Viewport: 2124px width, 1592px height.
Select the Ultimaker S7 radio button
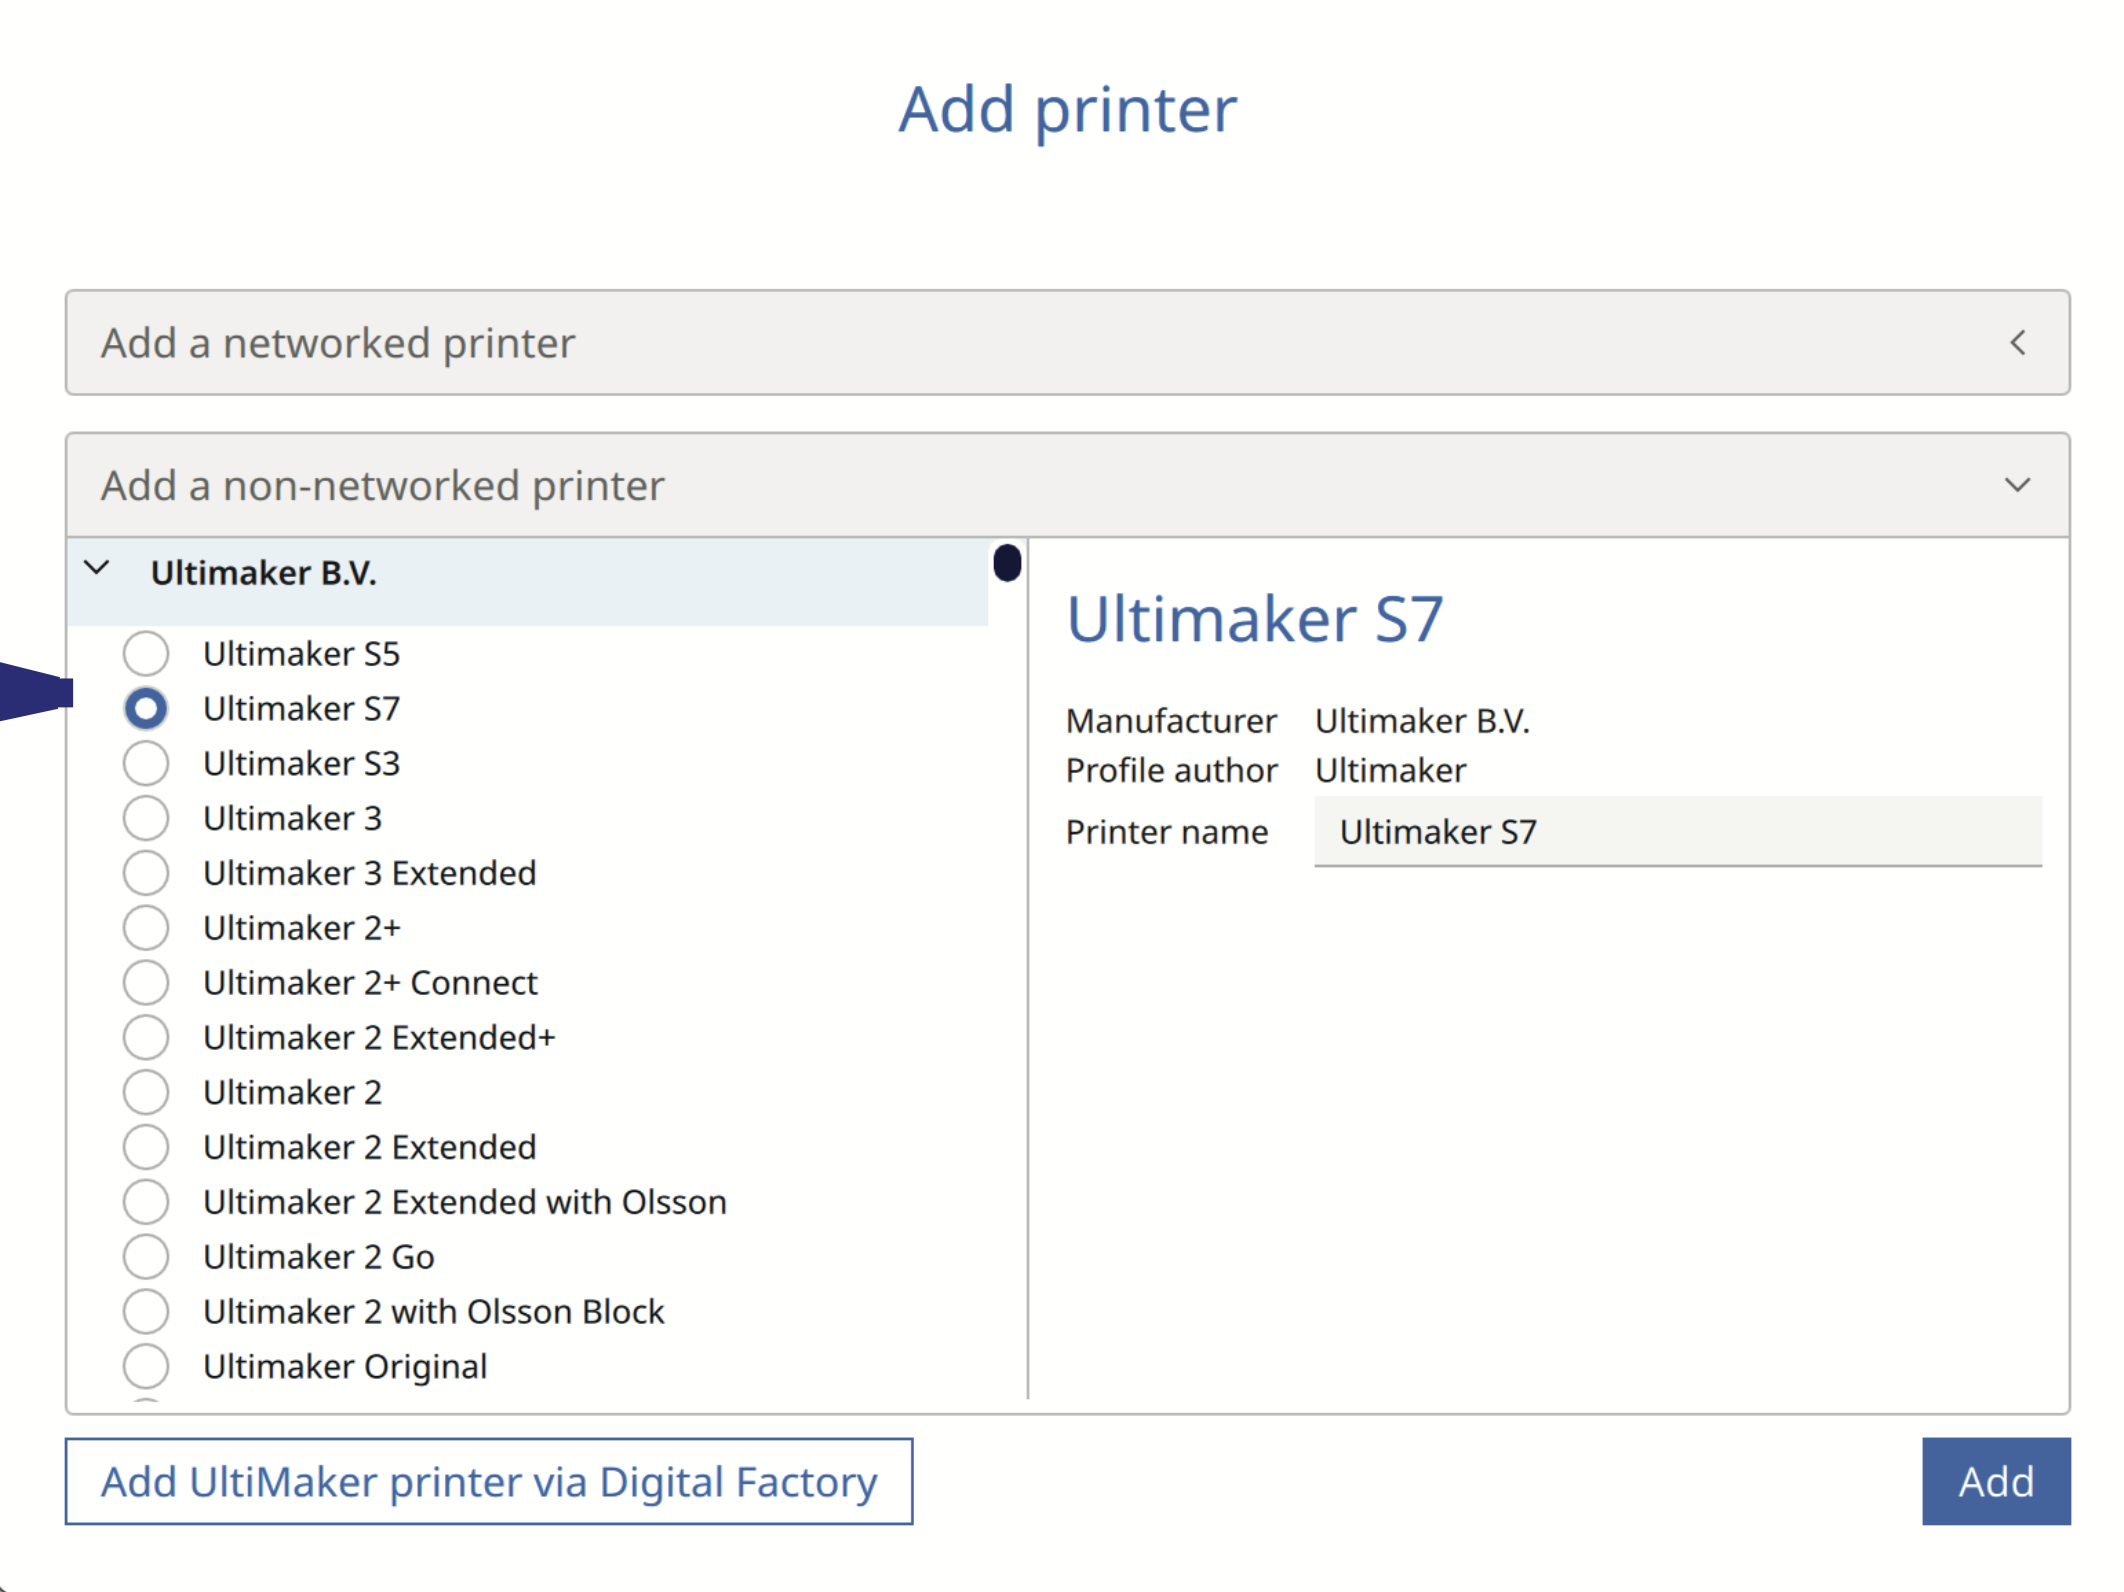coord(146,709)
